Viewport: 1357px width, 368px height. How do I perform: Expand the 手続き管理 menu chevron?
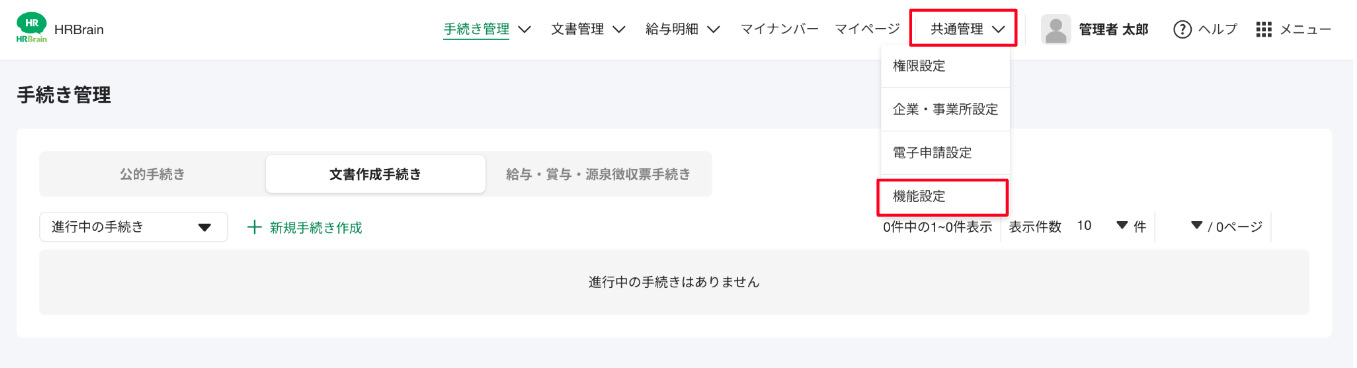coord(524,29)
